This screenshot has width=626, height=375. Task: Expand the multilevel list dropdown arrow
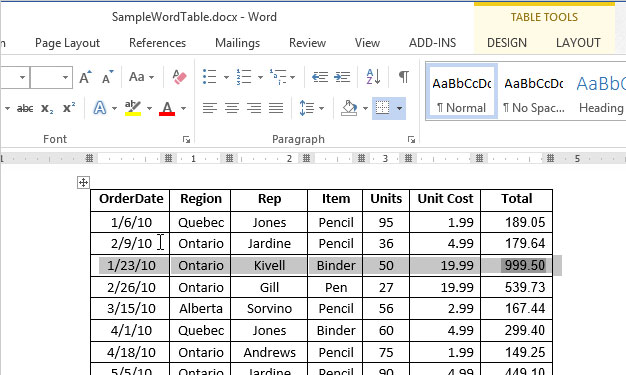293,77
